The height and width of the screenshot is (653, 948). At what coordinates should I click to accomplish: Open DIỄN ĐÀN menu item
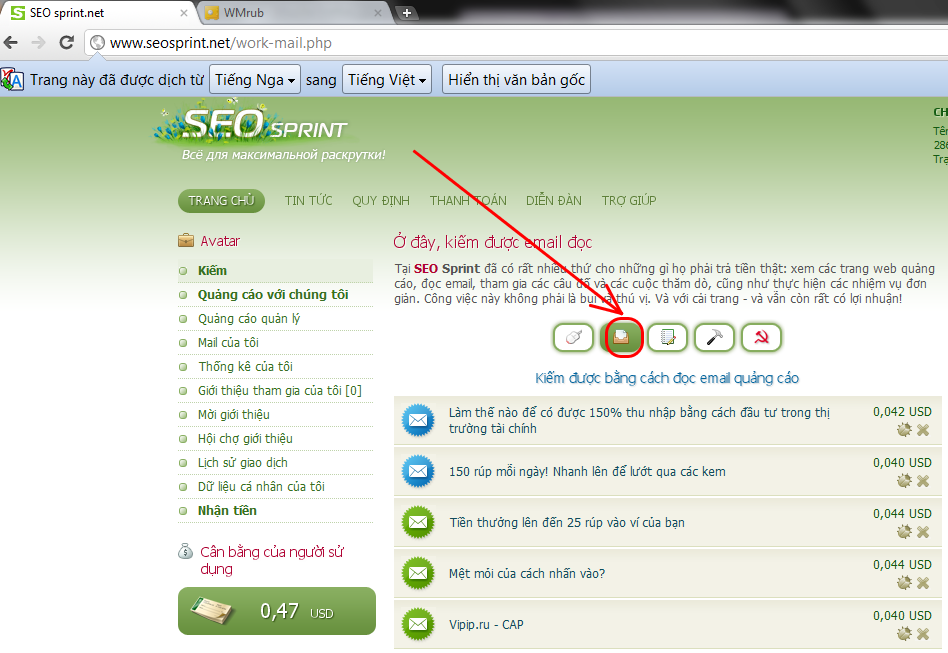pyautogui.click(x=554, y=201)
